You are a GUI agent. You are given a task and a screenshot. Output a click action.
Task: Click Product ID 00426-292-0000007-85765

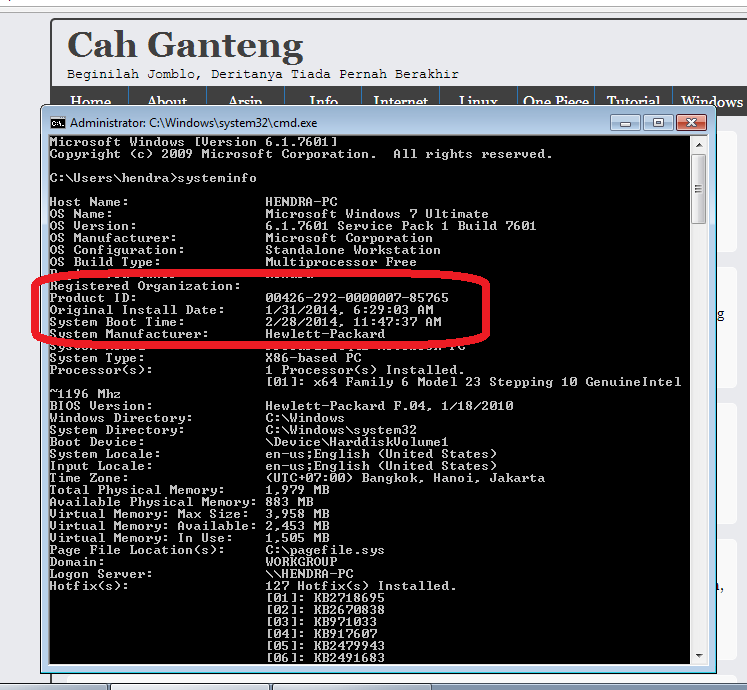[357, 298]
